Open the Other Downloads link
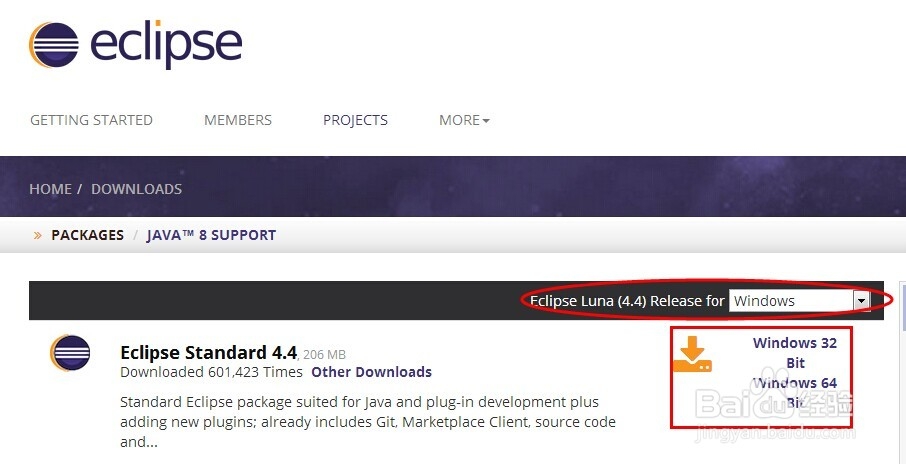 (x=372, y=372)
